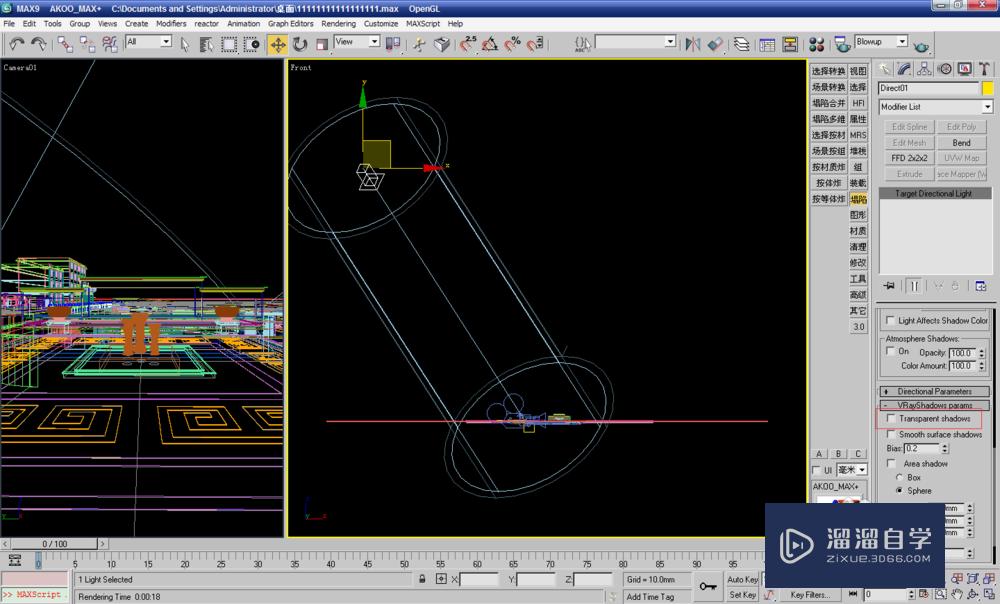Open the Layer Manager icon

741,44
